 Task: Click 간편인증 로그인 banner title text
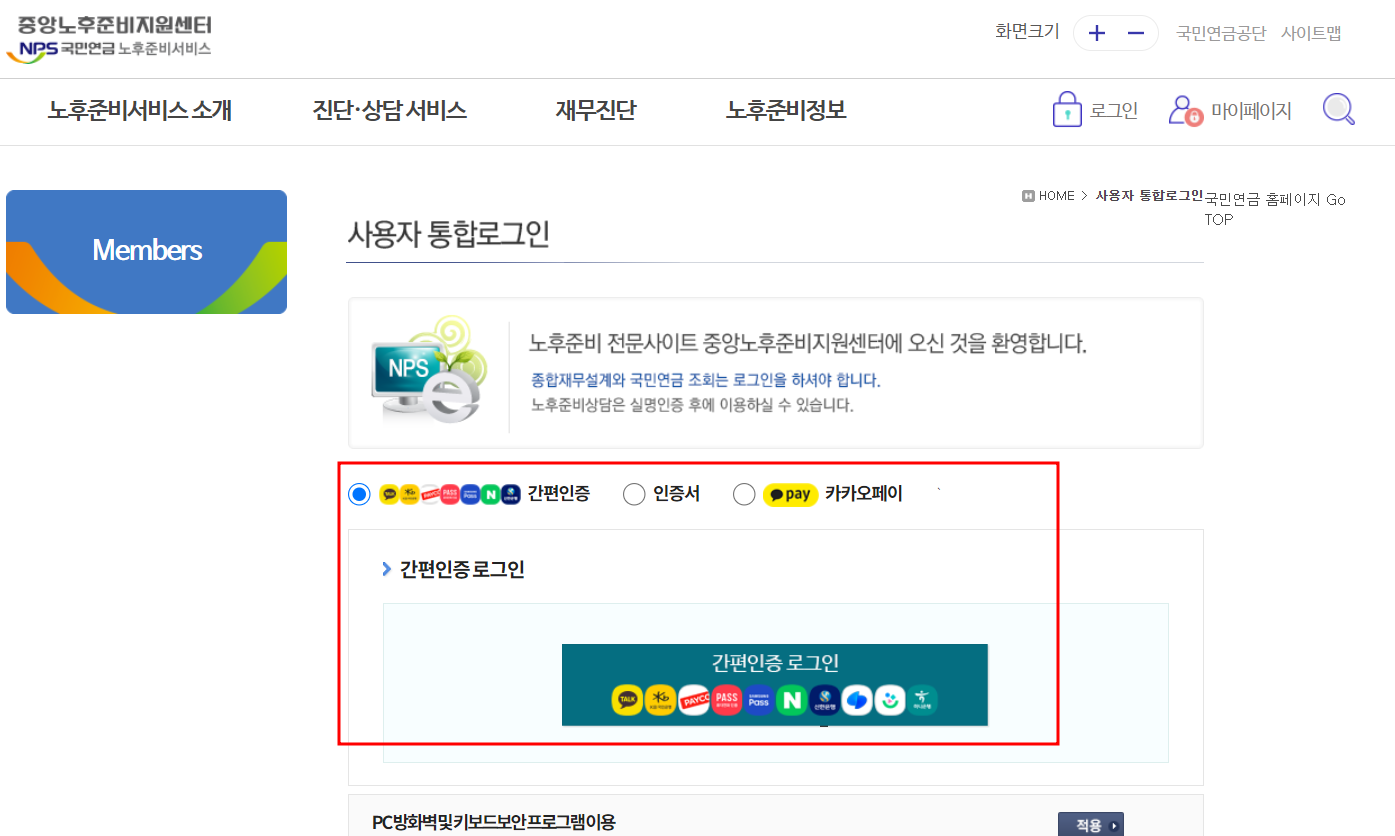click(x=775, y=662)
